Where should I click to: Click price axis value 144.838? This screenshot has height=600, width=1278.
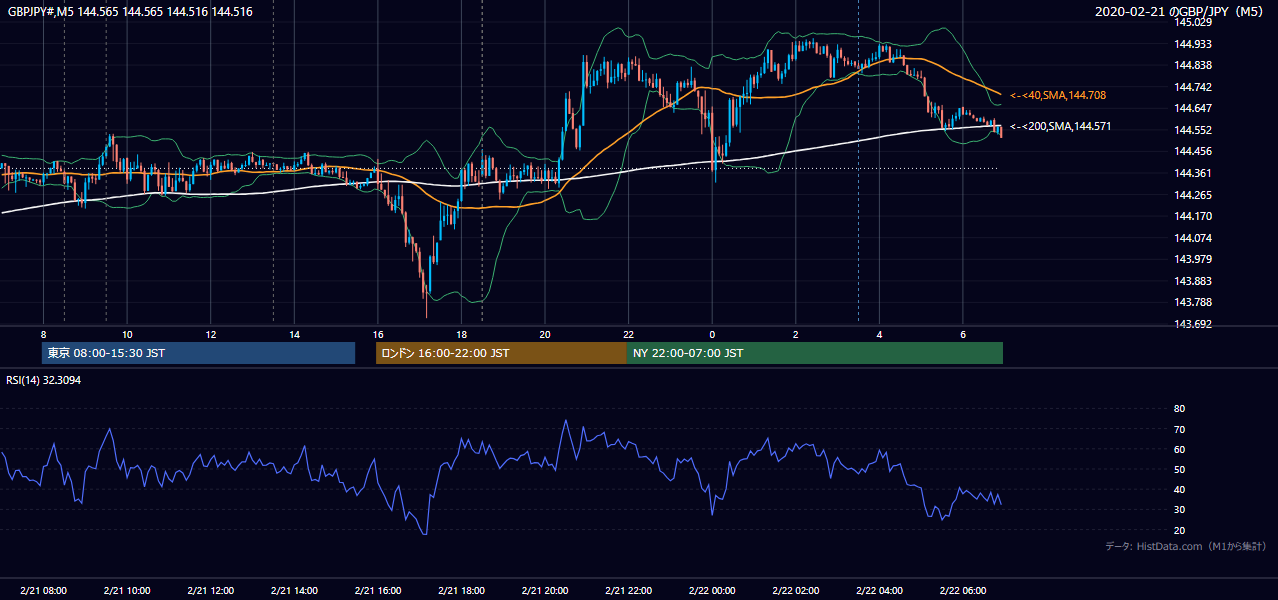pos(1193,65)
